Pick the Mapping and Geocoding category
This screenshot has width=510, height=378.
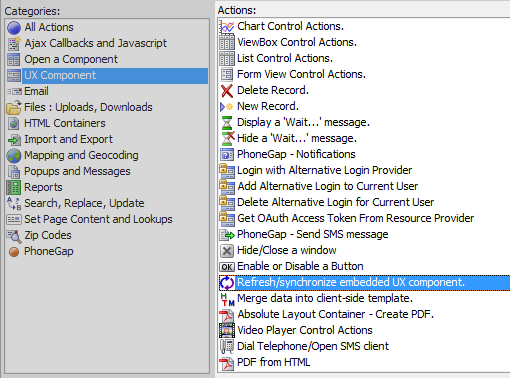[x=81, y=155]
